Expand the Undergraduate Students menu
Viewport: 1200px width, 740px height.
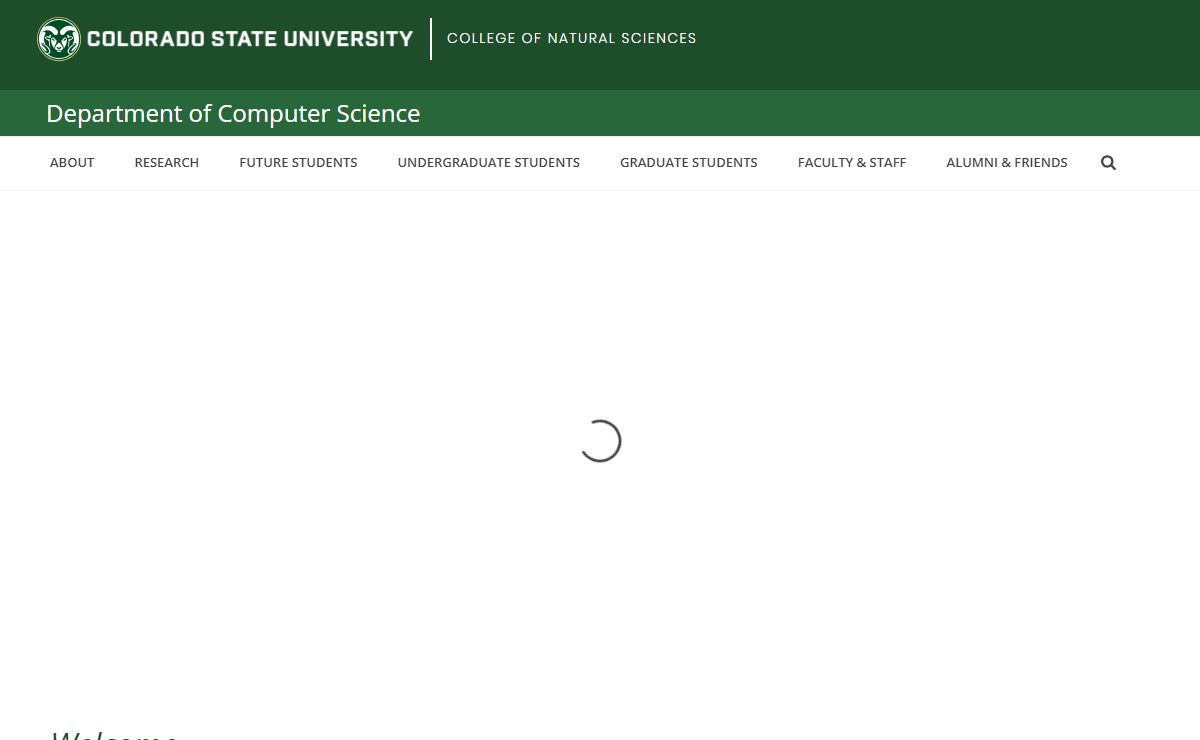[x=488, y=163]
